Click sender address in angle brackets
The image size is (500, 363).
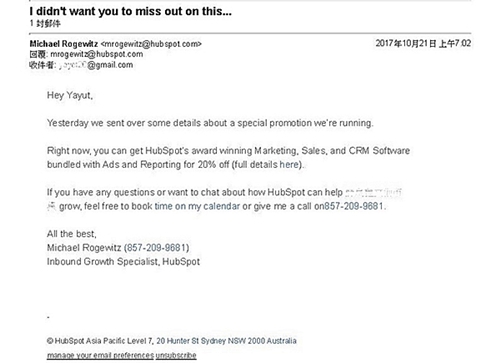[x=151, y=44]
